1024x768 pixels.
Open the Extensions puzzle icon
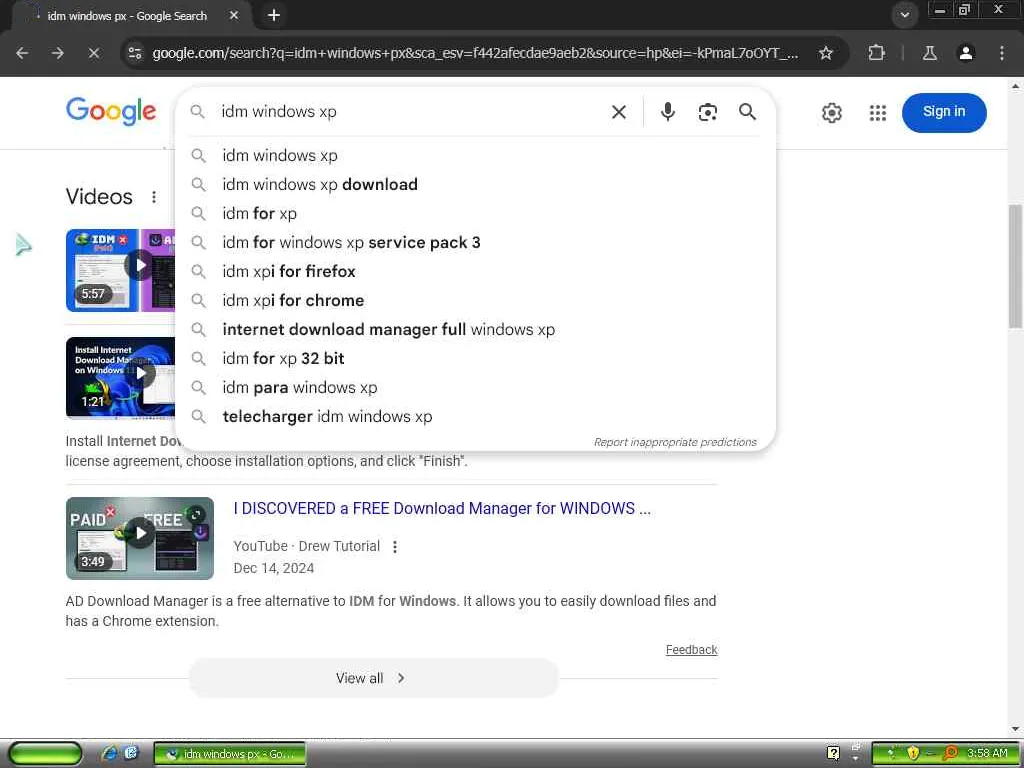click(876, 53)
